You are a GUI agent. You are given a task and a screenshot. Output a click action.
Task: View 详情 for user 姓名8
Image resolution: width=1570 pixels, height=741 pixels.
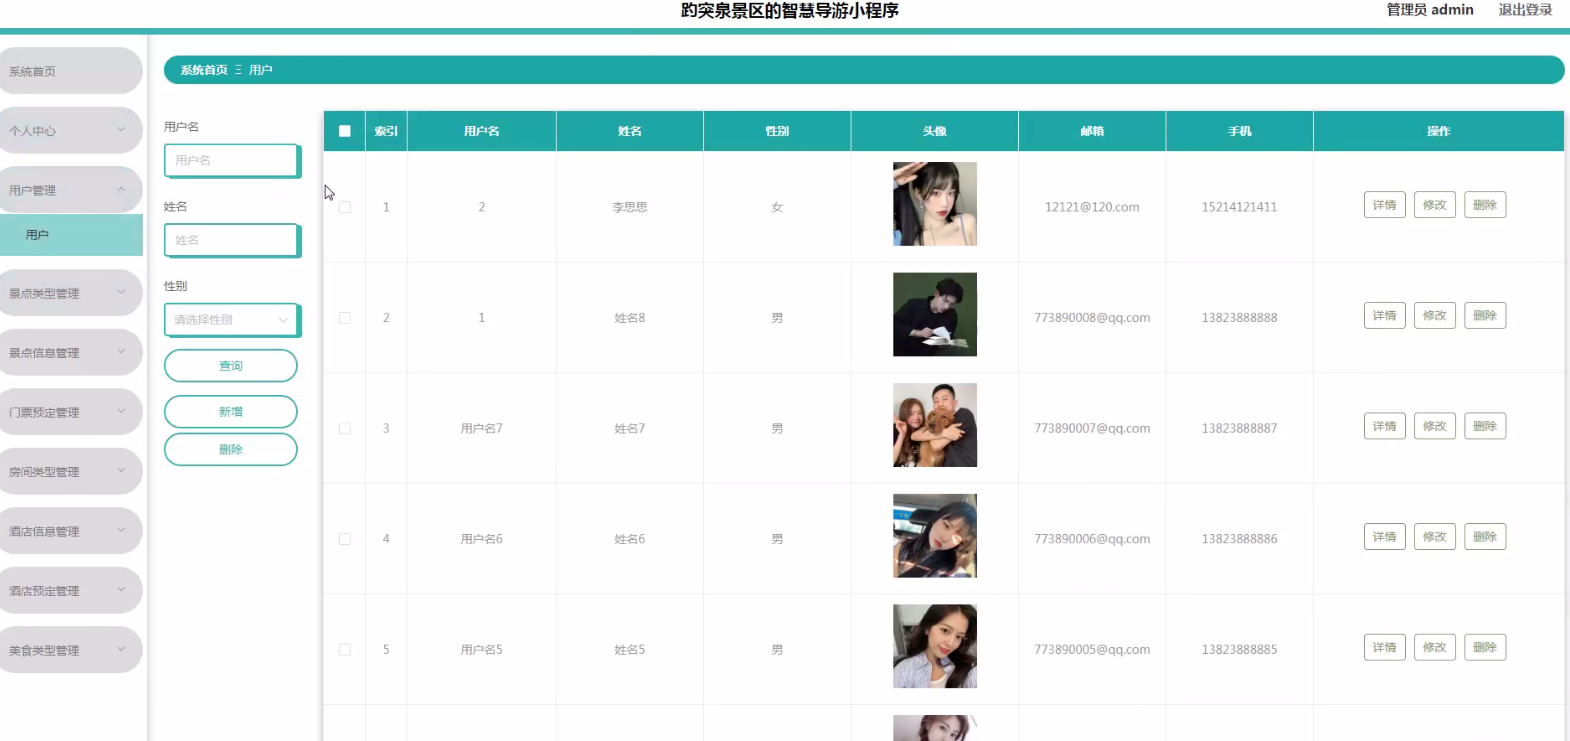pos(1385,316)
